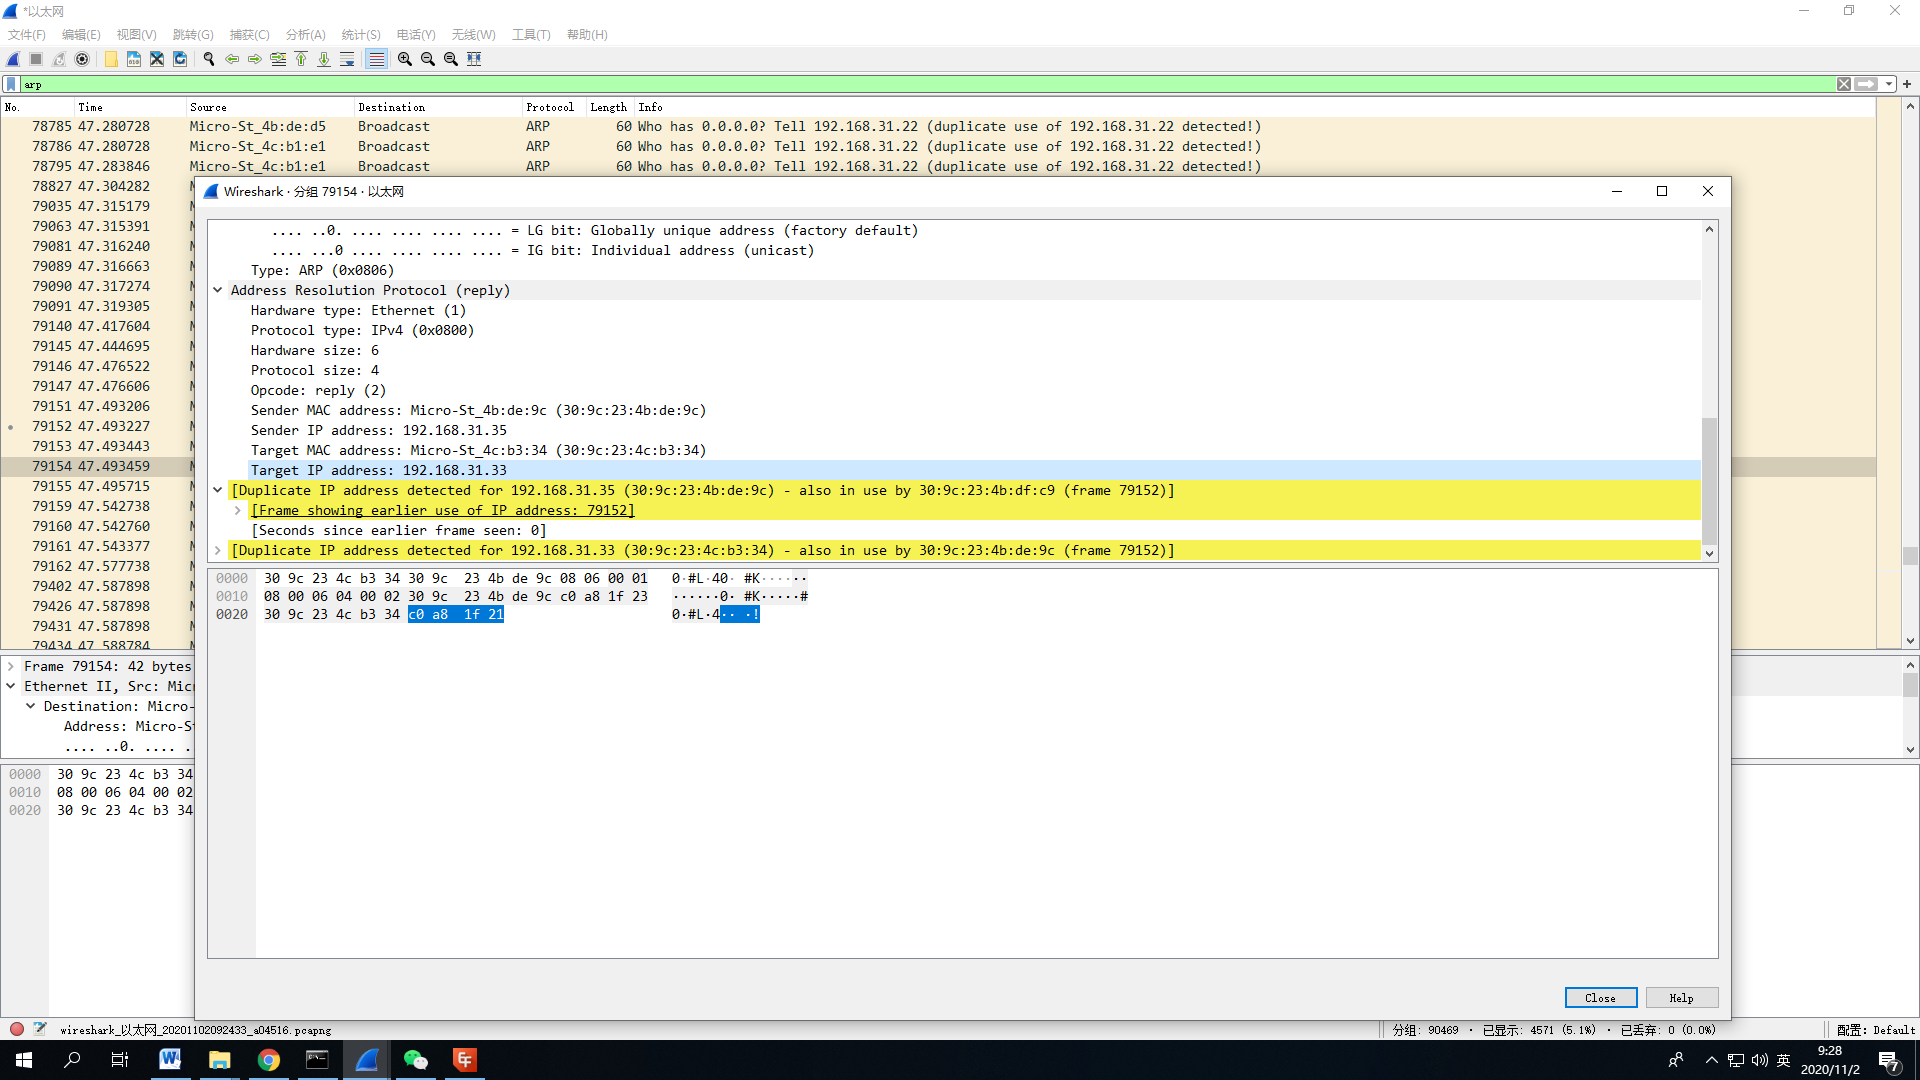Open the 分析(A) menu
1920x1080 pixels.
coord(305,34)
